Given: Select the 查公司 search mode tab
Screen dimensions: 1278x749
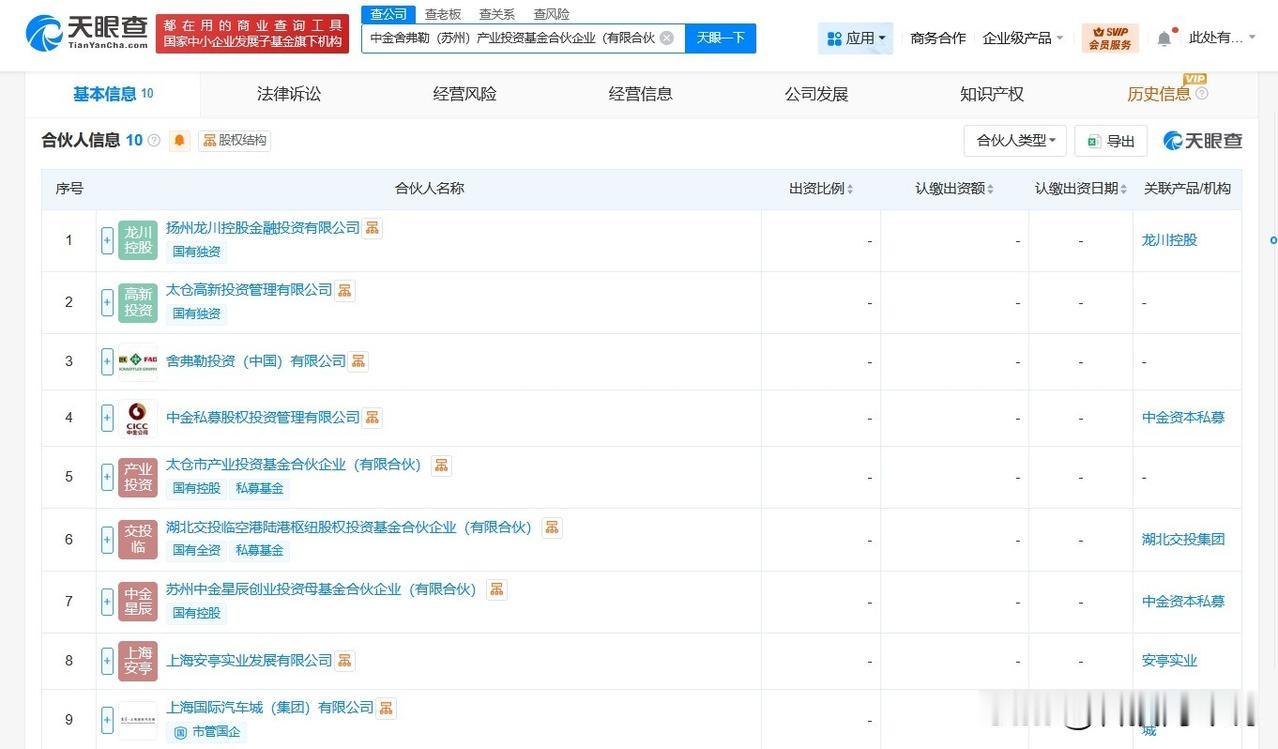Looking at the screenshot, I should 388,14.
